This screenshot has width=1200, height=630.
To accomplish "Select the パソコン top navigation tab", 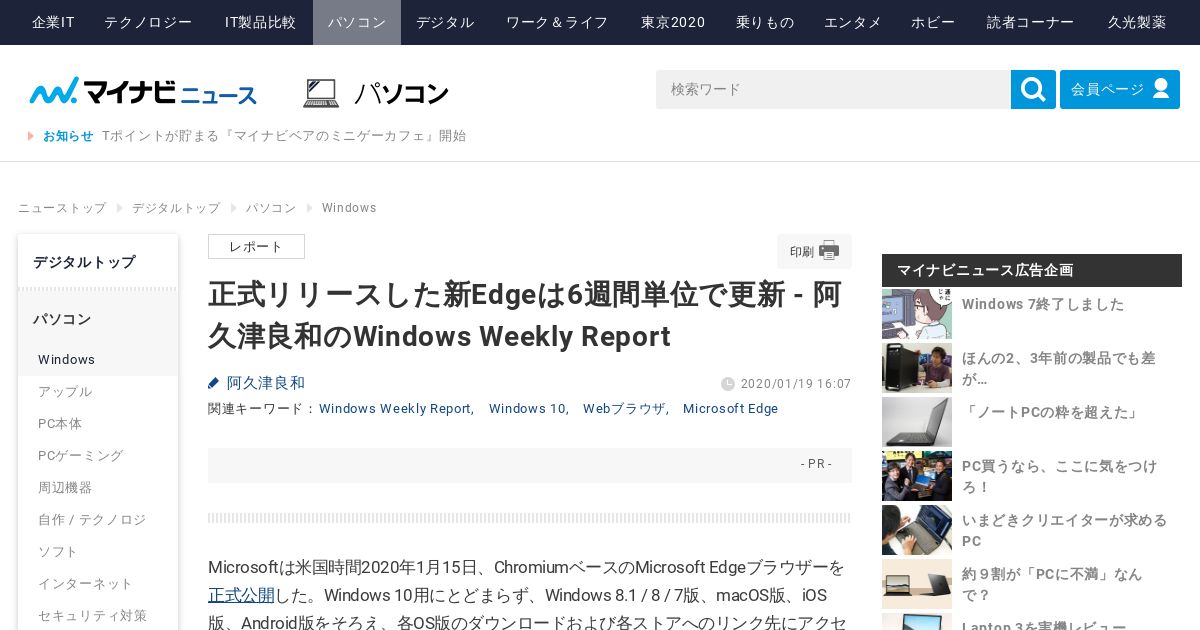I will click(x=357, y=22).
